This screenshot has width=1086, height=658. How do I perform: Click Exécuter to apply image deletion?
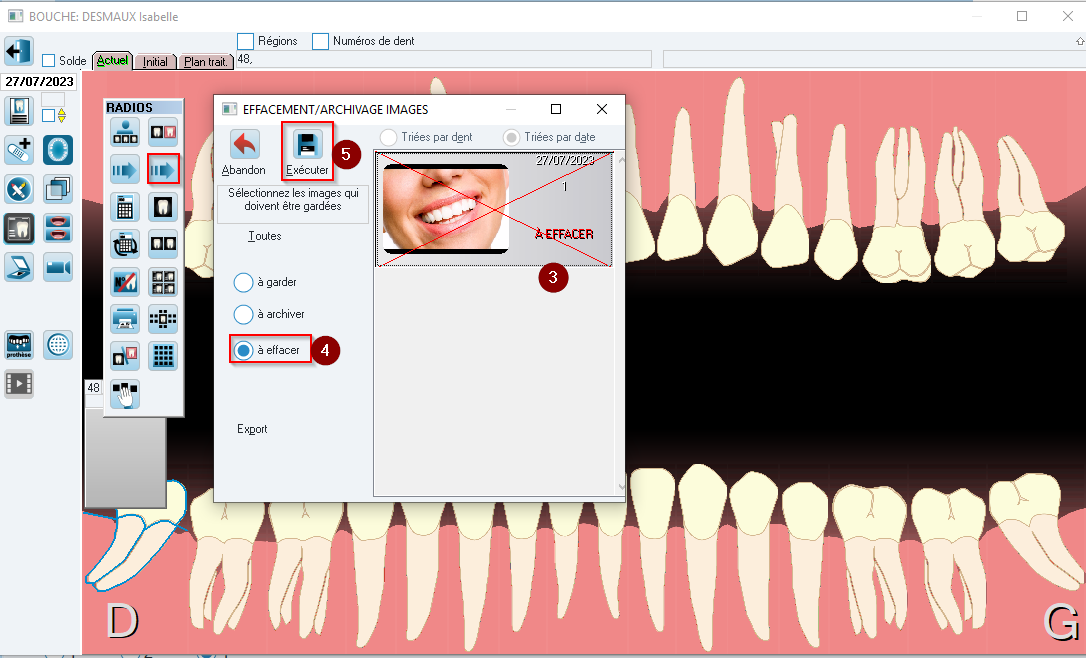(307, 152)
